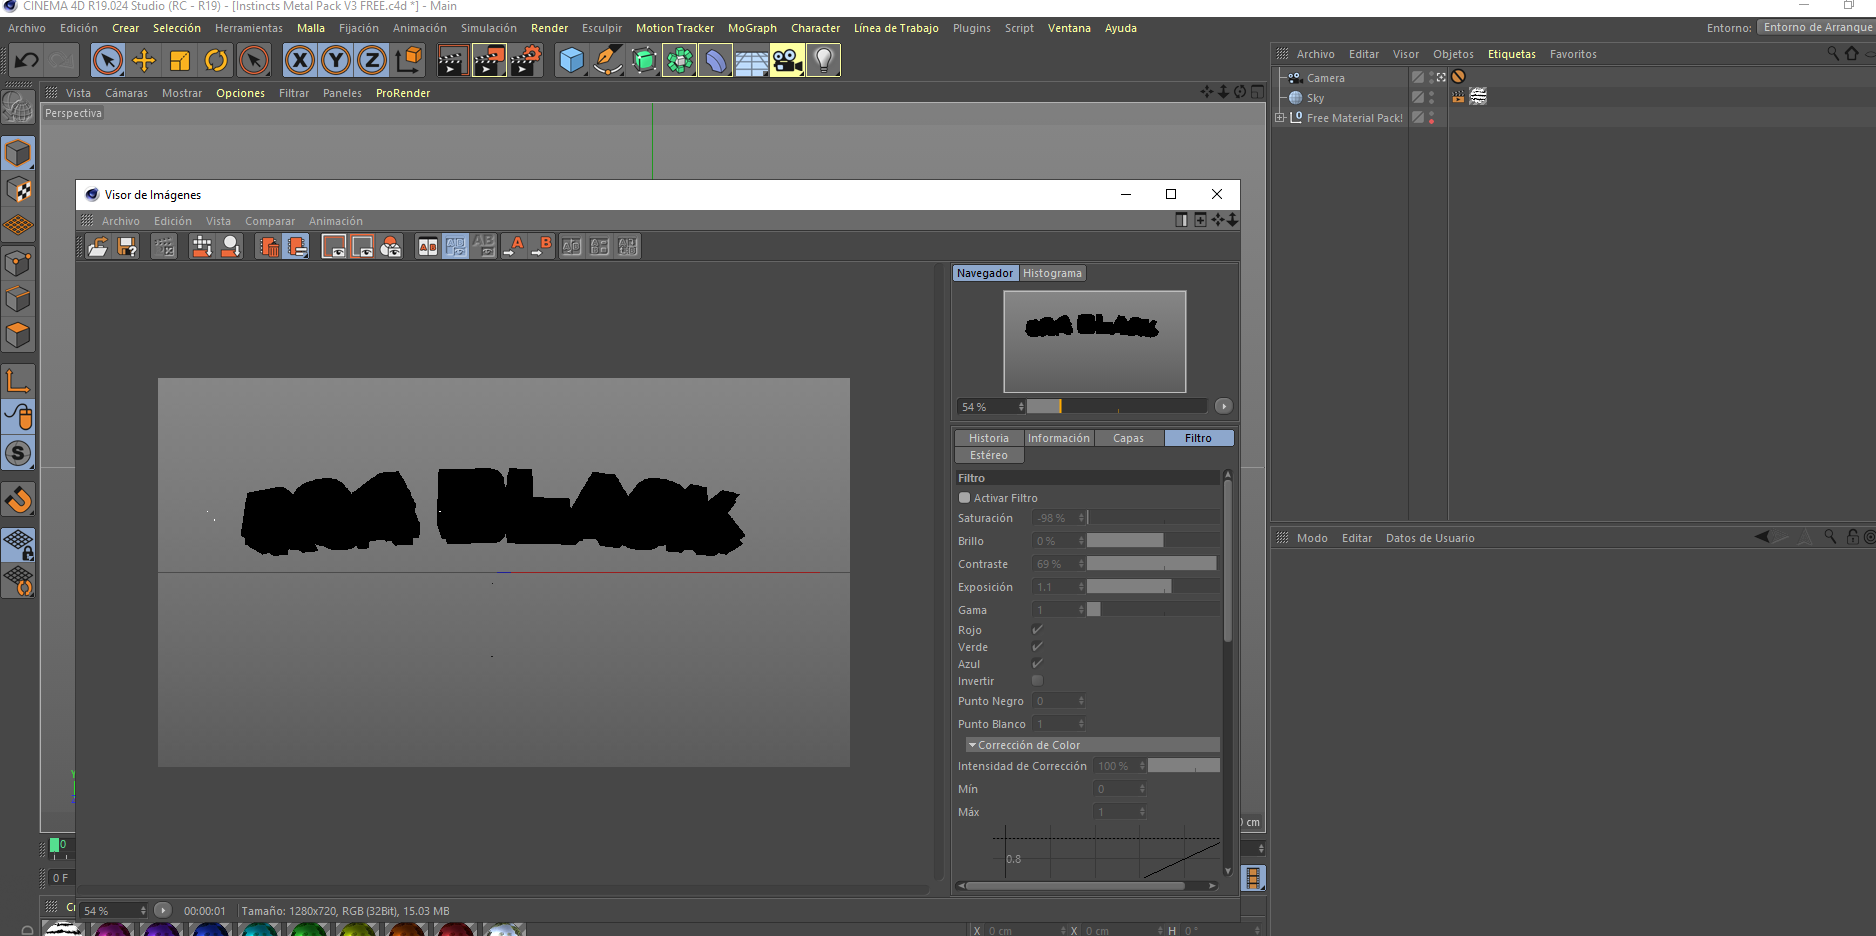Toggle the Invertir checkbox
Image resolution: width=1876 pixels, height=936 pixels.
1037,681
